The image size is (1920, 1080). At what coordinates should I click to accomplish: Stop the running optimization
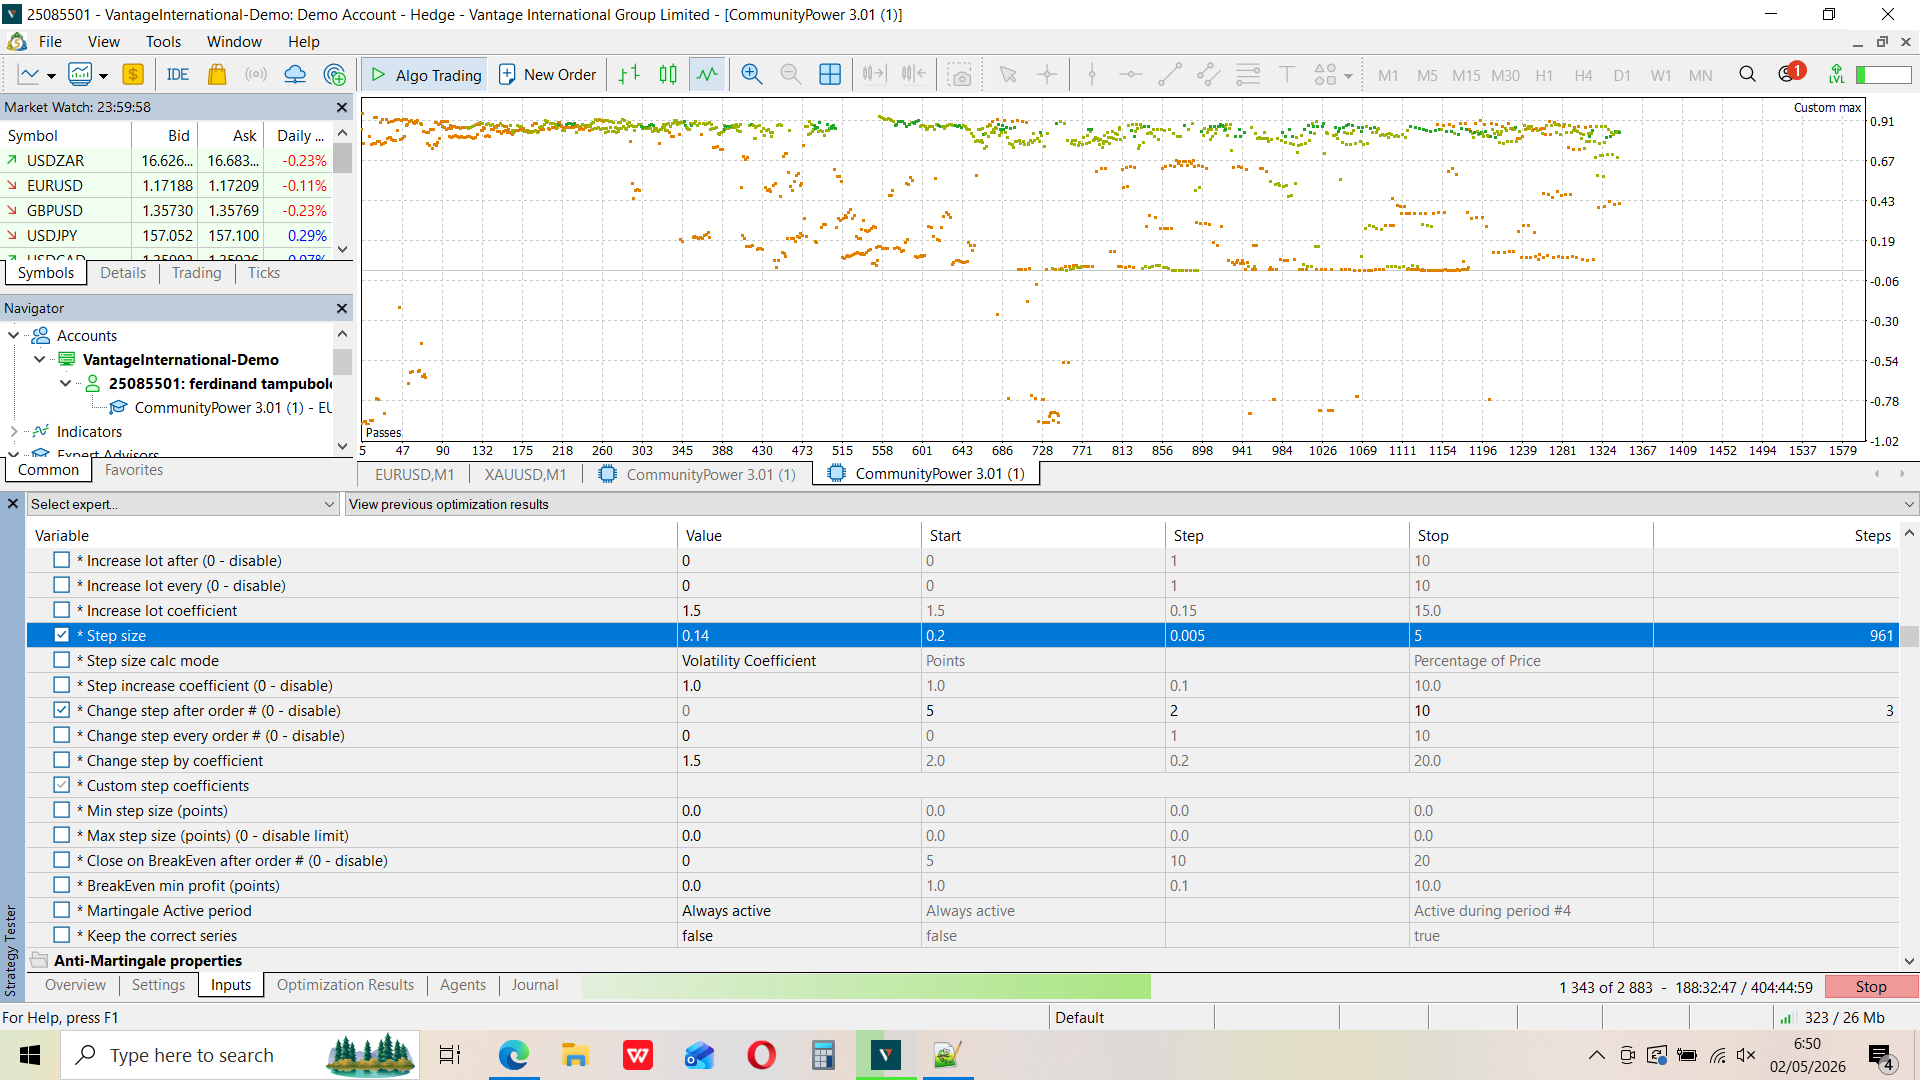[x=1871, y=987]
